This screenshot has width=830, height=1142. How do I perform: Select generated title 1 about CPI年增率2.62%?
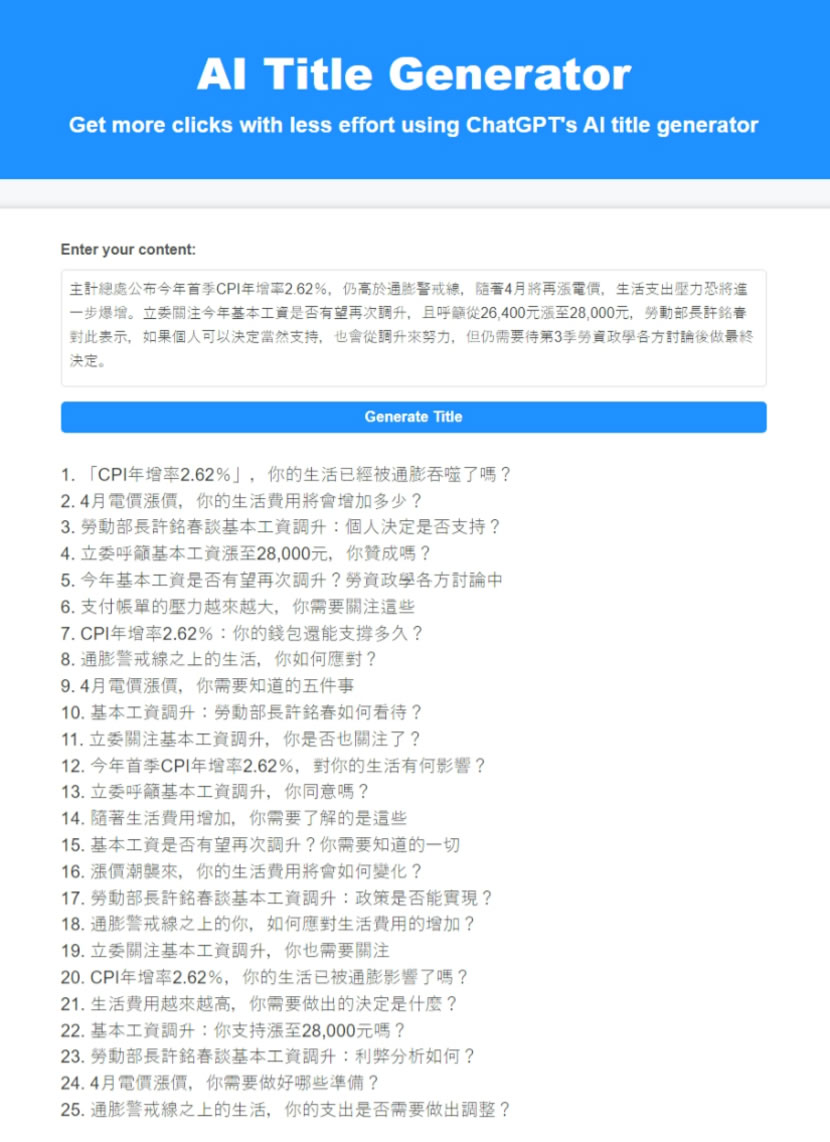tap(286, 474)
